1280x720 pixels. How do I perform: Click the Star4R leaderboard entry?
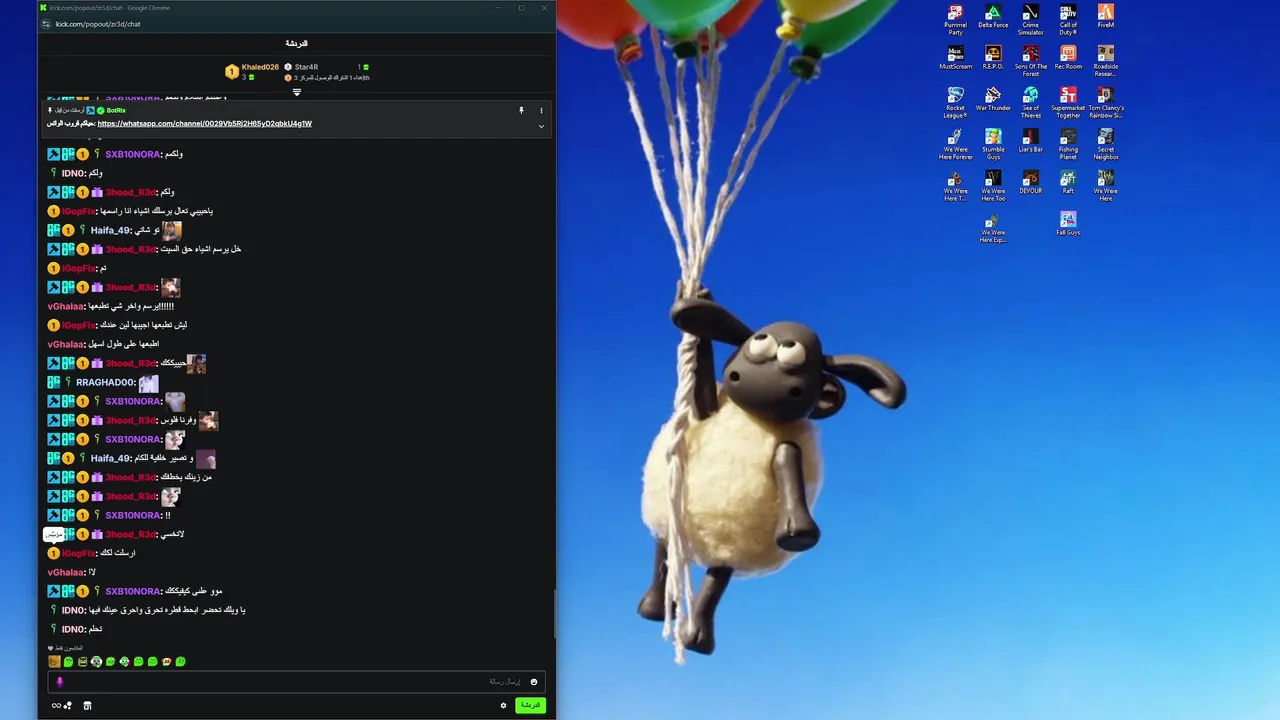click(306, 67)
